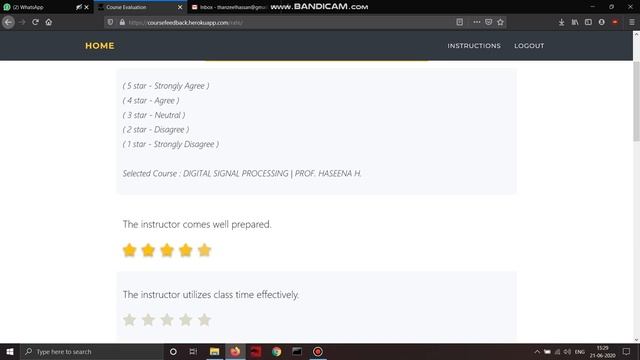Click the scrollbar down arrow
The height and width of the screenshot is (360, 640).
(x=636, y=340)
